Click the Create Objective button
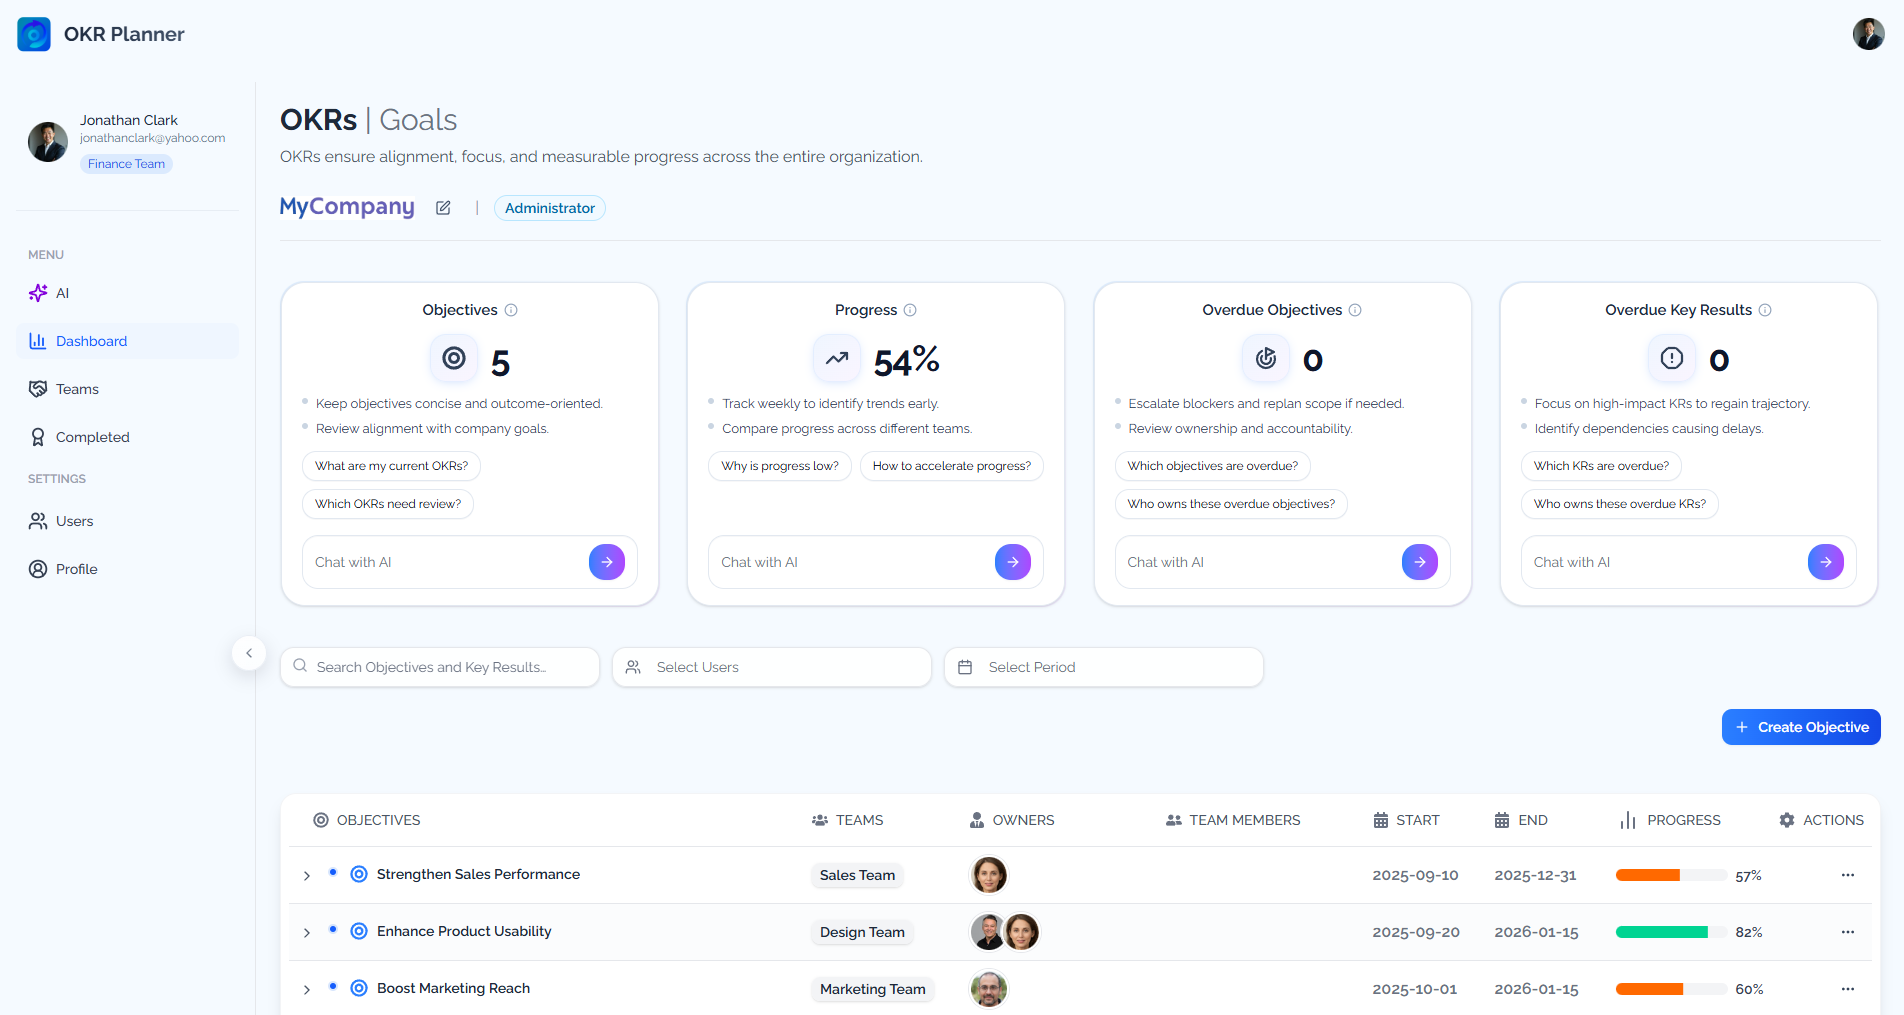The image size is (1904, 1015). [1800, 727]
